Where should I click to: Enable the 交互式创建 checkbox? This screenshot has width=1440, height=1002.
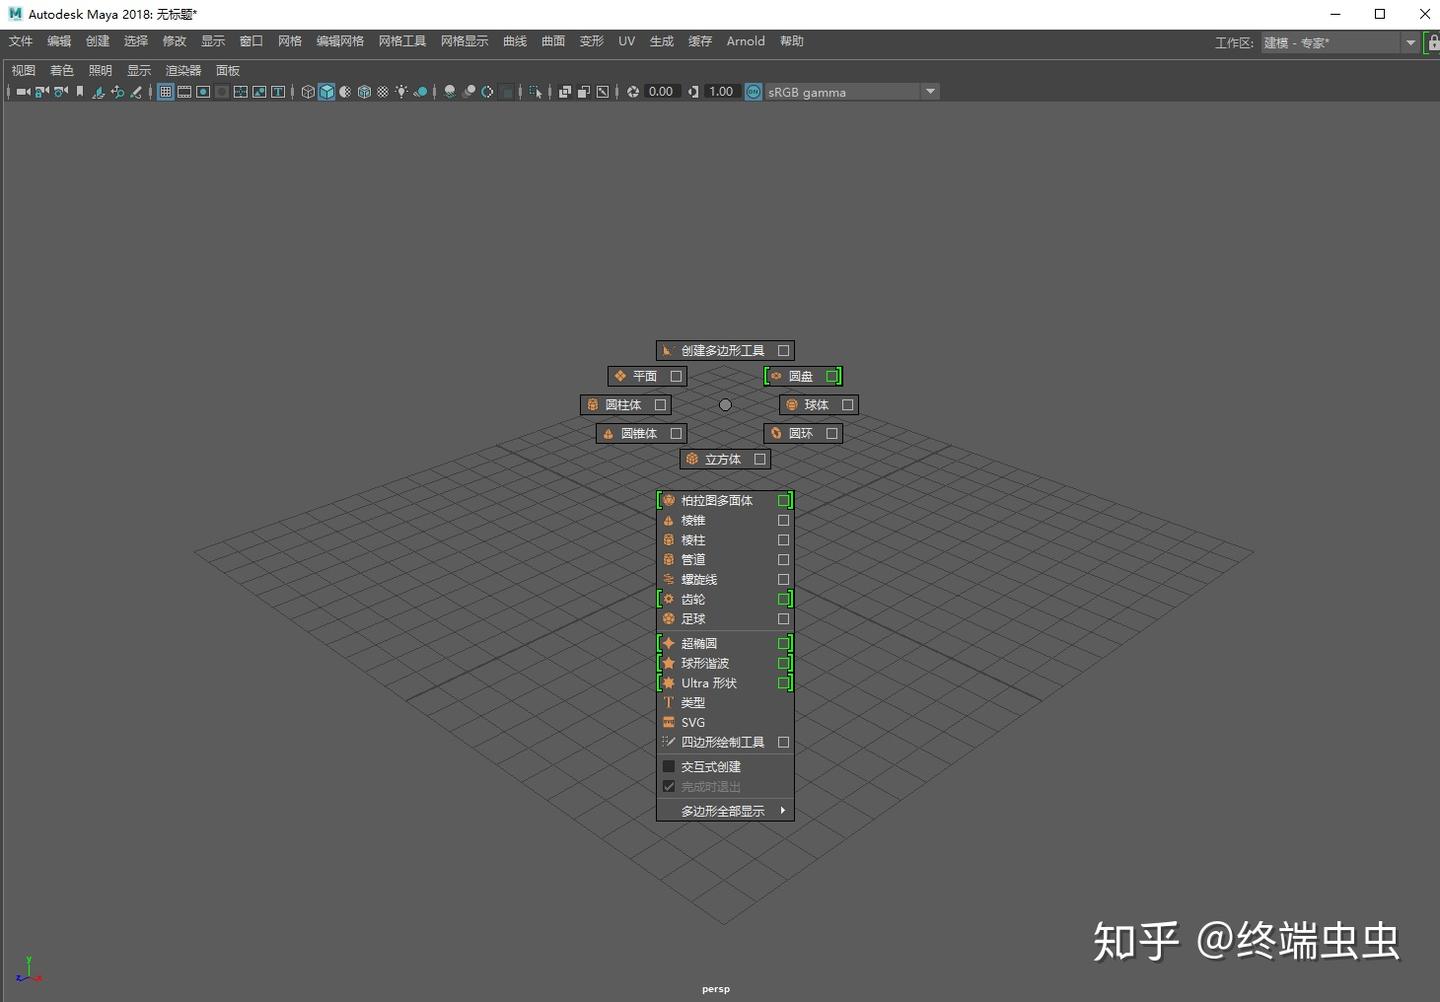tap(668, 766)
